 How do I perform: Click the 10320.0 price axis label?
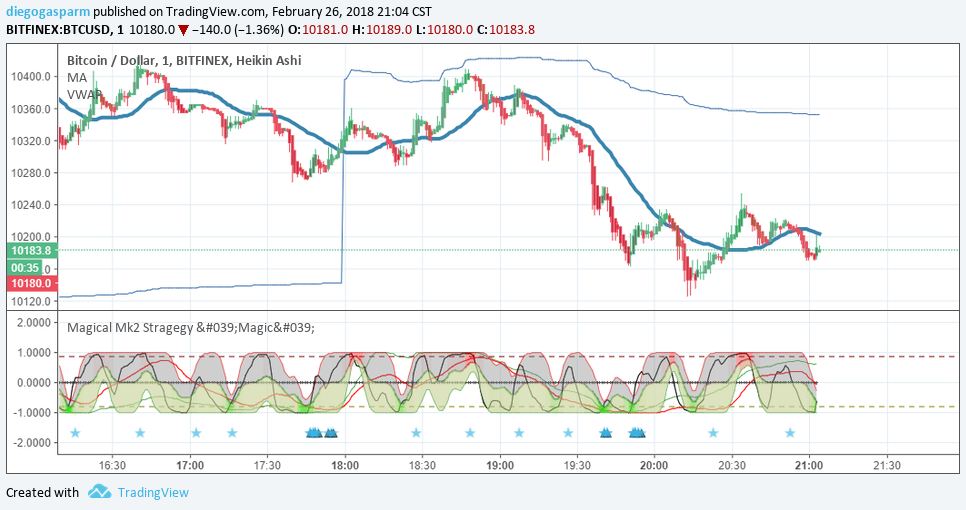click(x=30, y=141)
